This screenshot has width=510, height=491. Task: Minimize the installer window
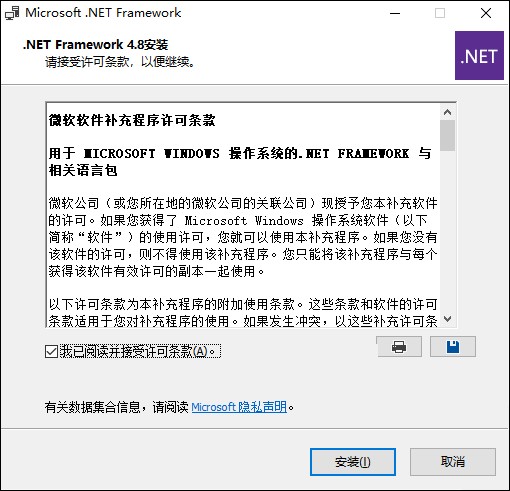click(x=395, y=13)
